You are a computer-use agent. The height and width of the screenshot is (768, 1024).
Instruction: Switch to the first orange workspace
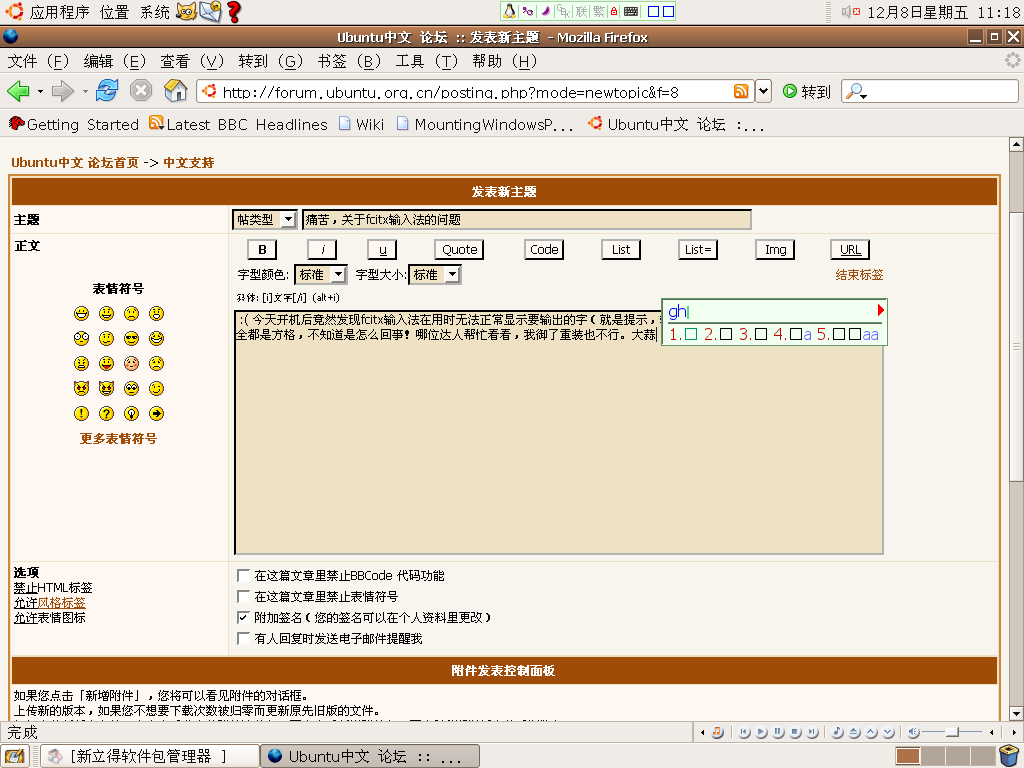point(907,756)
